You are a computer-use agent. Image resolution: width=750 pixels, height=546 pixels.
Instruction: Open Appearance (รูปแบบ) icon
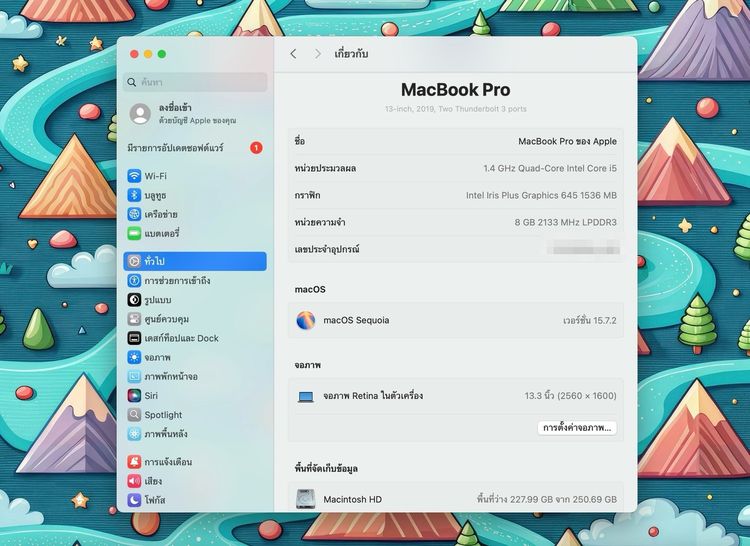[134, 300]
